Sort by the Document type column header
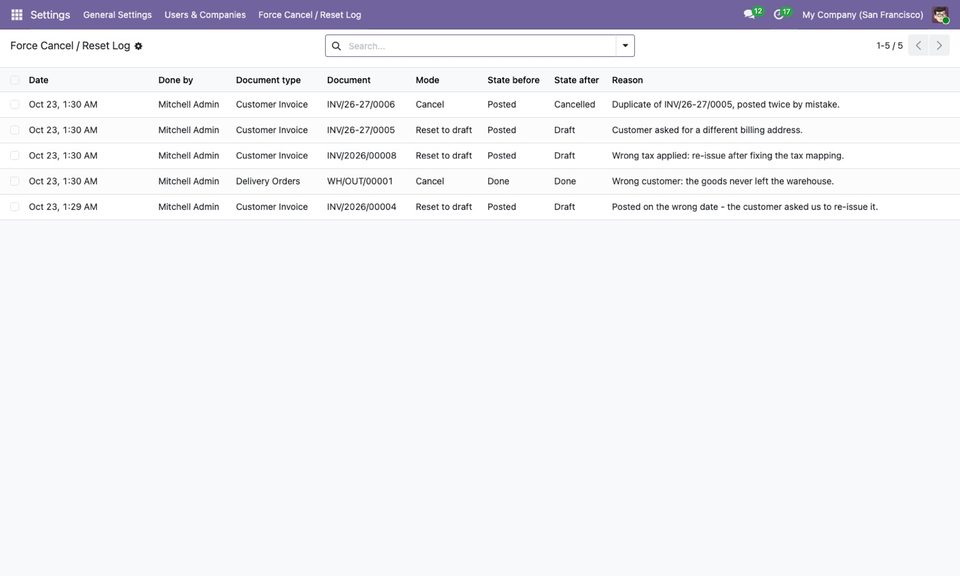Image resolution: width=960 pixels, height=576 pixels. 268,80
